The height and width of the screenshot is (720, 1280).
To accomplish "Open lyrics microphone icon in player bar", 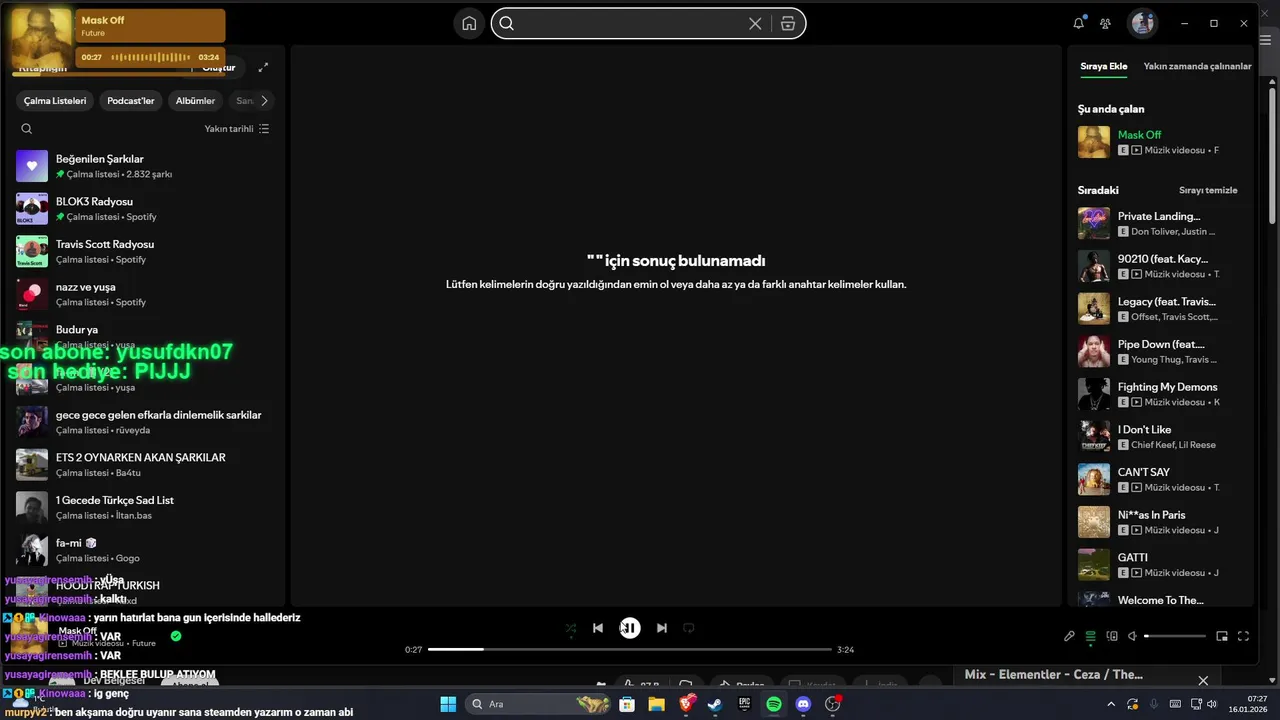I will [x=1069, y=636].
